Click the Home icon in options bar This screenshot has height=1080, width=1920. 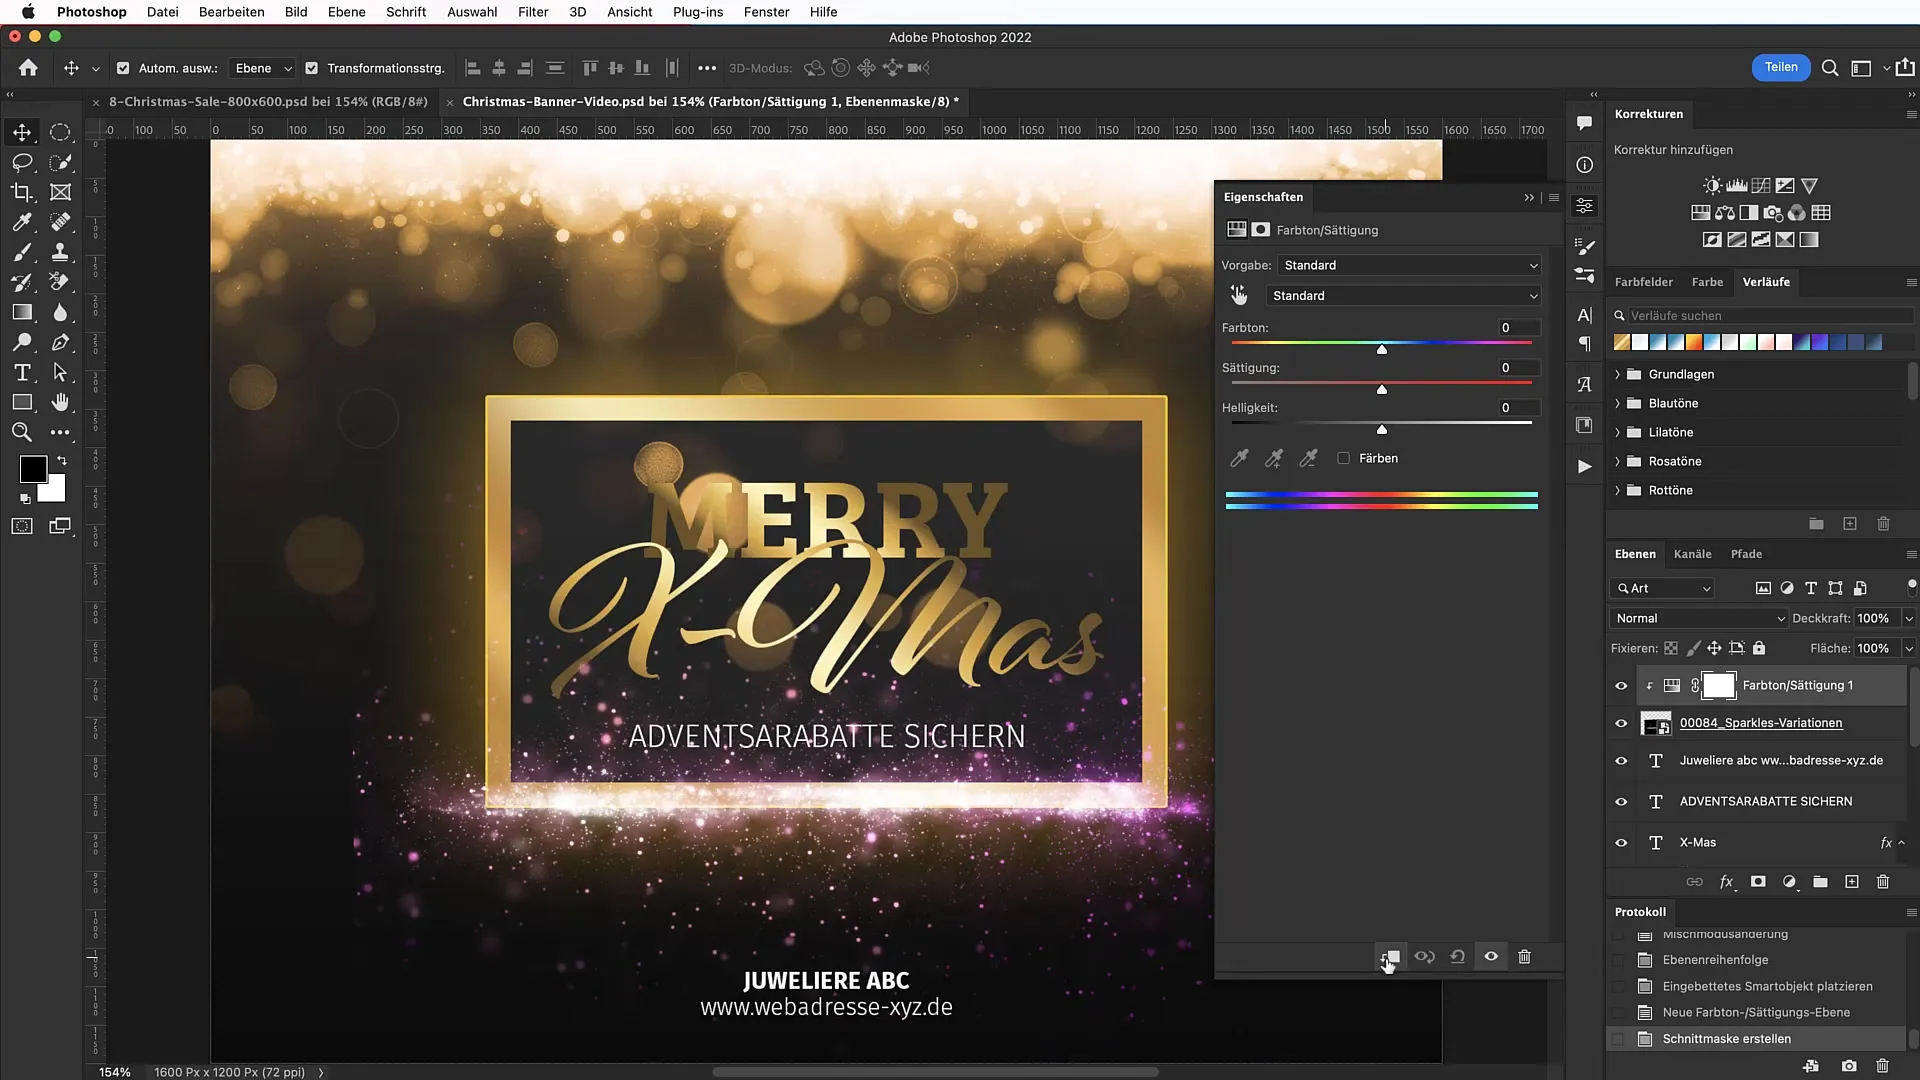point(28,68)
